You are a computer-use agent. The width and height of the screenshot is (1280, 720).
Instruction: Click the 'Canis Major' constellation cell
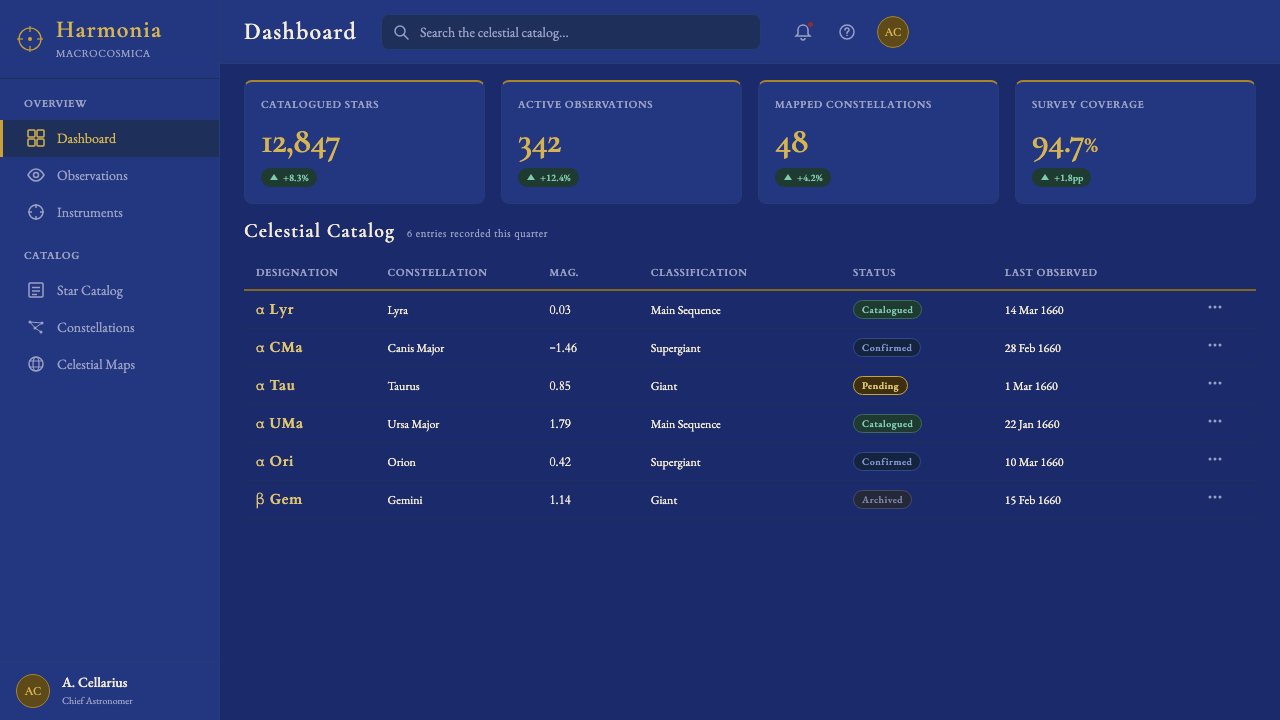(x=416, y=348)
